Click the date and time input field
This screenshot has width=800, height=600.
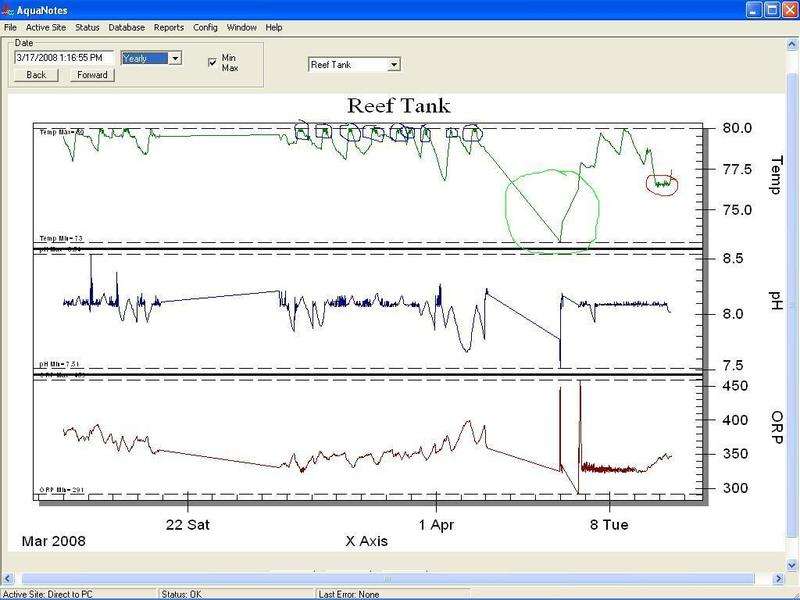click(x=64, y=58)
